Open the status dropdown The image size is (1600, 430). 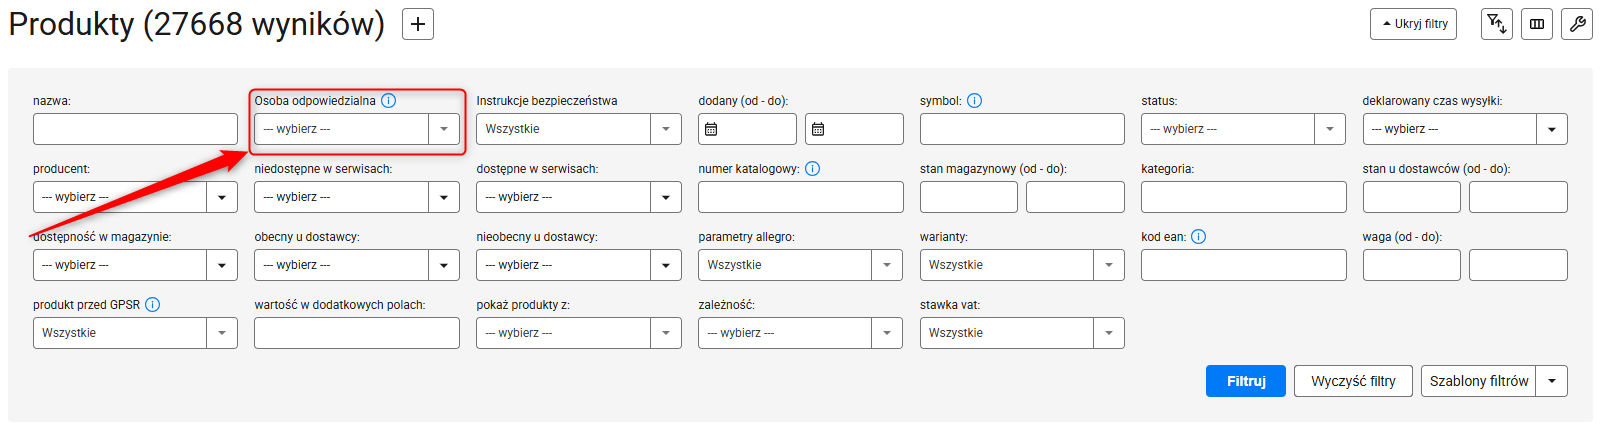click(1243, 129)
